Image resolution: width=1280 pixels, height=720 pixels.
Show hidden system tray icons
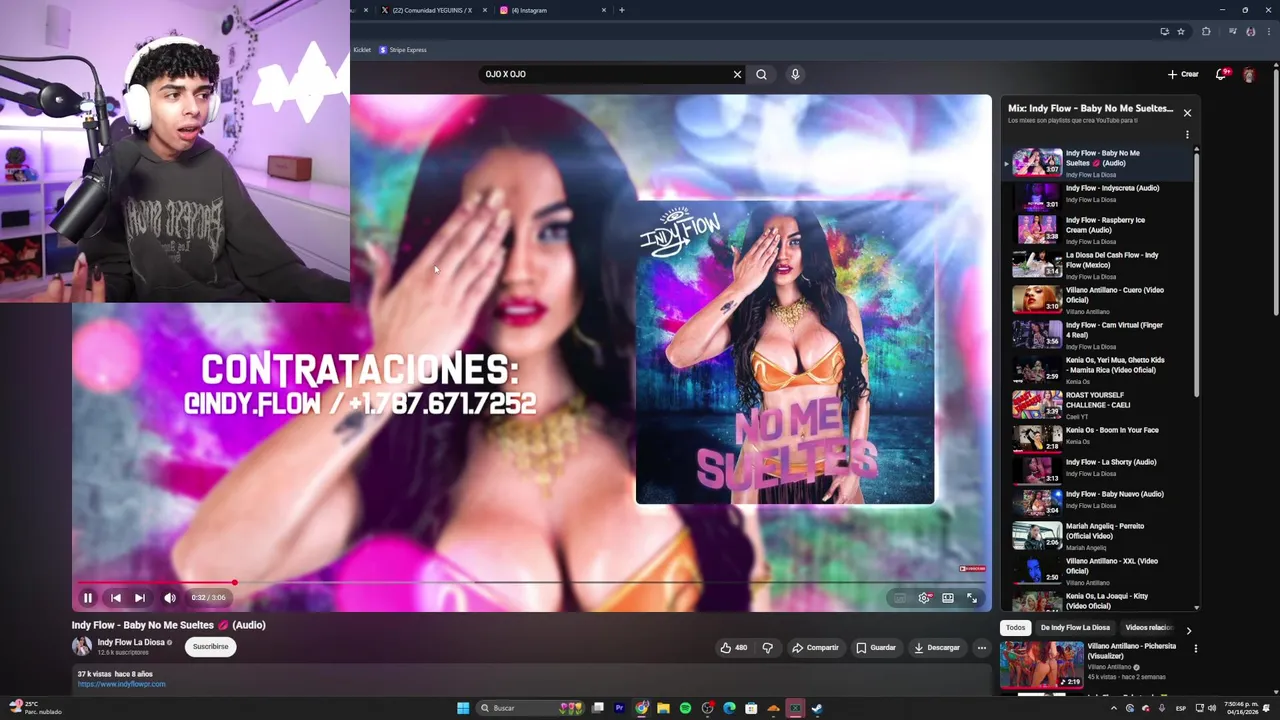click(1114, 708)
